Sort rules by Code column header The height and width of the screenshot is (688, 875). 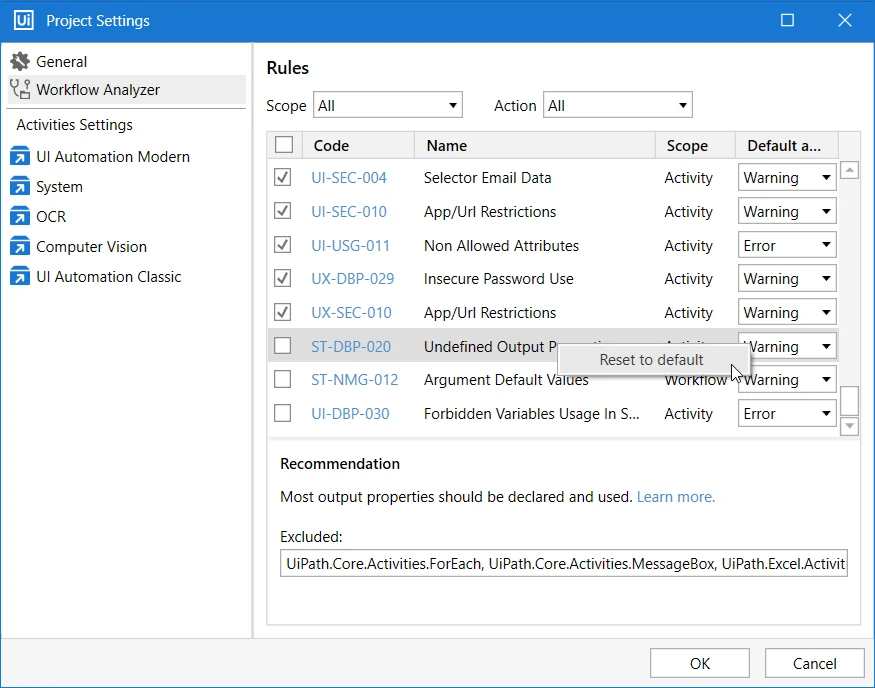click(x=358, y=146)
